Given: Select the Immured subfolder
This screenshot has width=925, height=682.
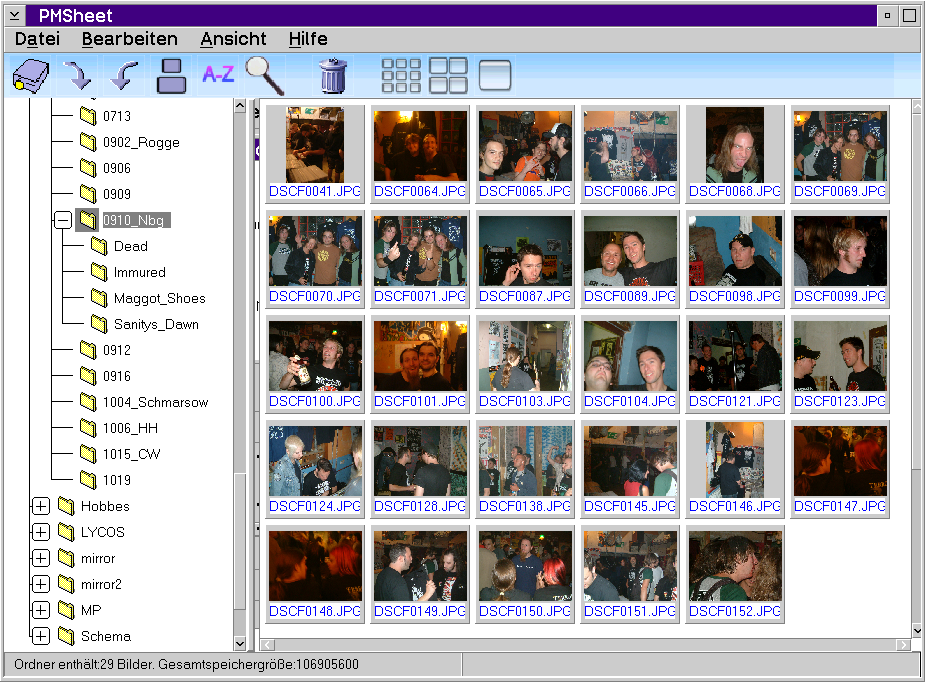Looking at the screenshot, I should pos(139,272).
